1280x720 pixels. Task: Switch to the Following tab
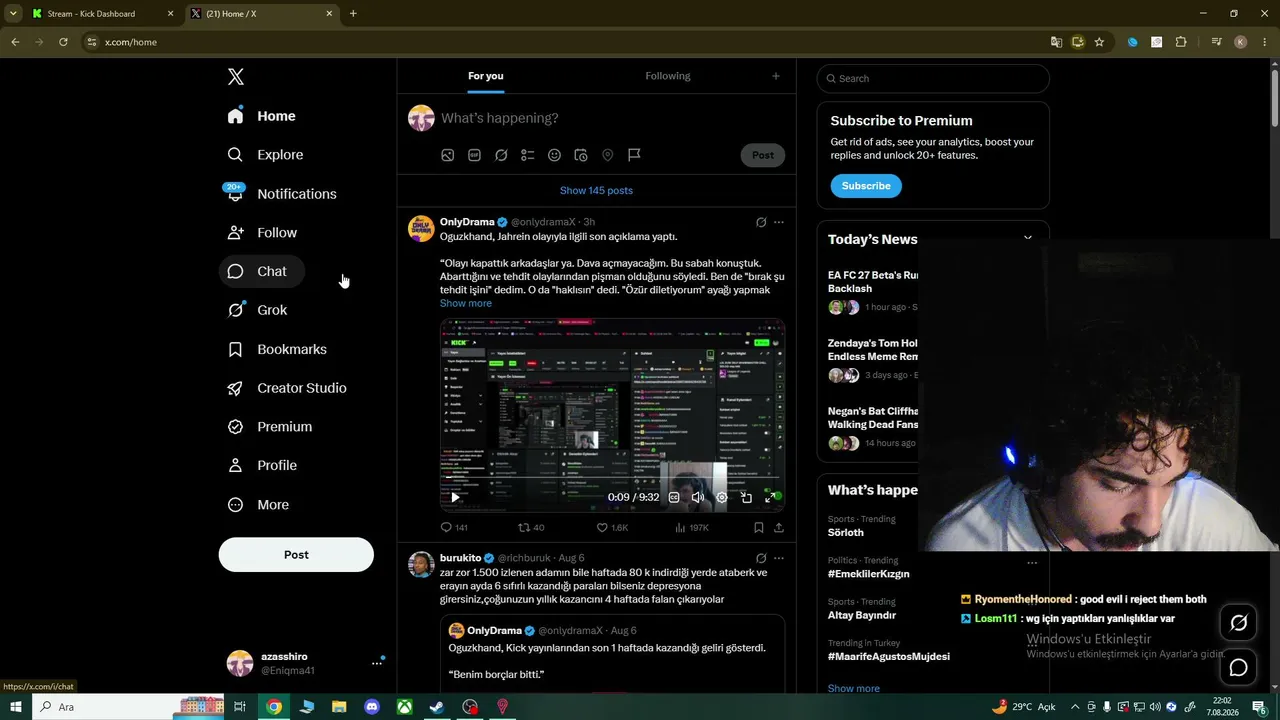click(668, 76)
